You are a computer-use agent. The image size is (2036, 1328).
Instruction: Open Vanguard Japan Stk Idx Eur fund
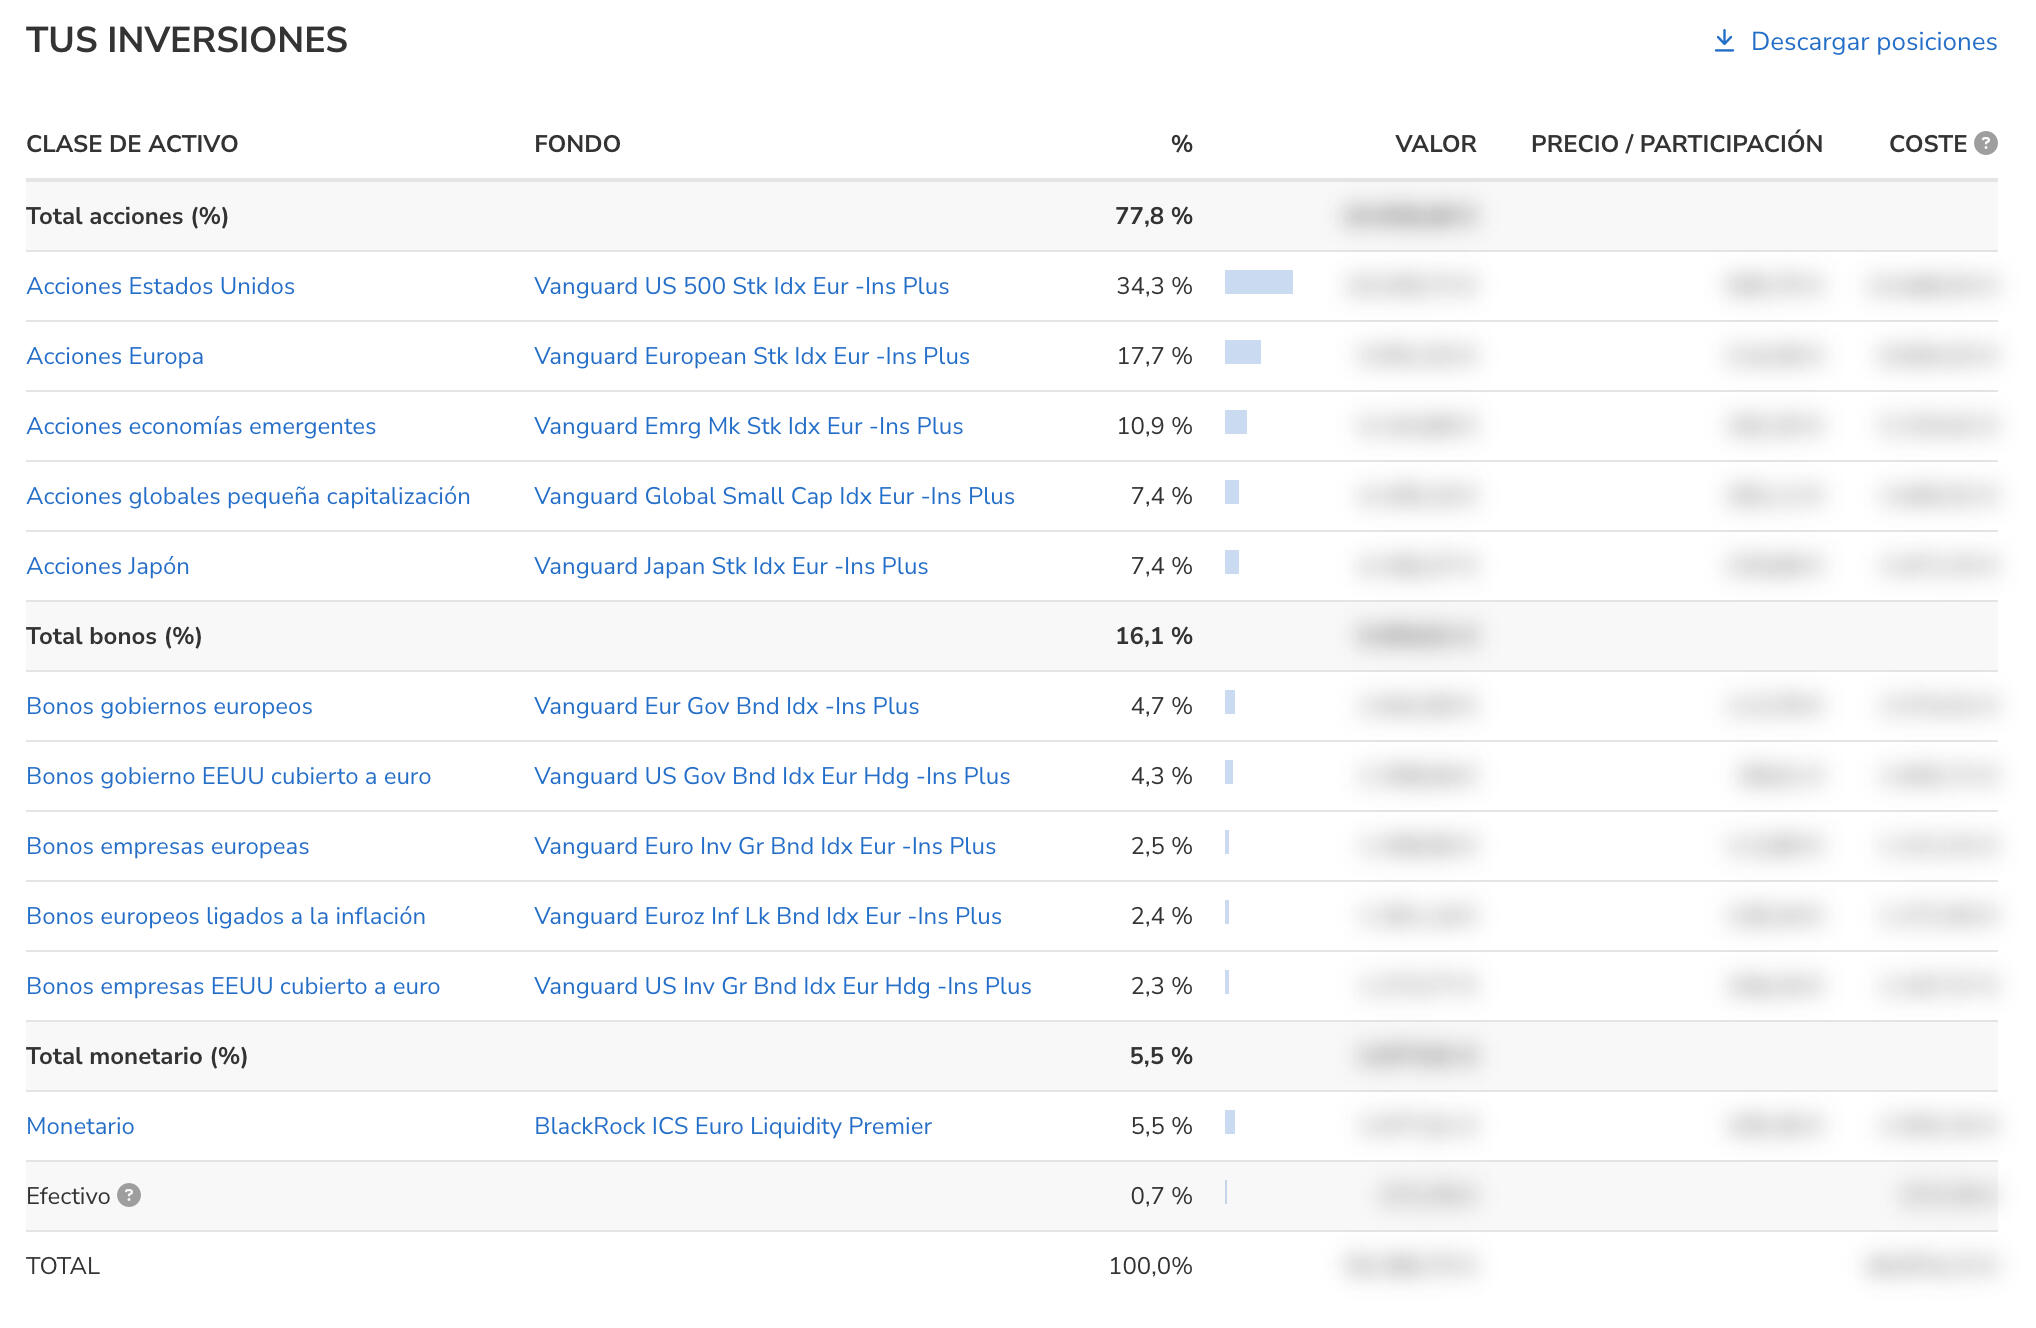coord(731,566)
